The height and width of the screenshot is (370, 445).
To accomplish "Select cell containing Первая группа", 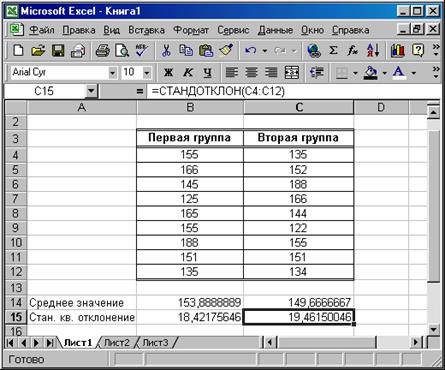I will click(x=190, y=138).
